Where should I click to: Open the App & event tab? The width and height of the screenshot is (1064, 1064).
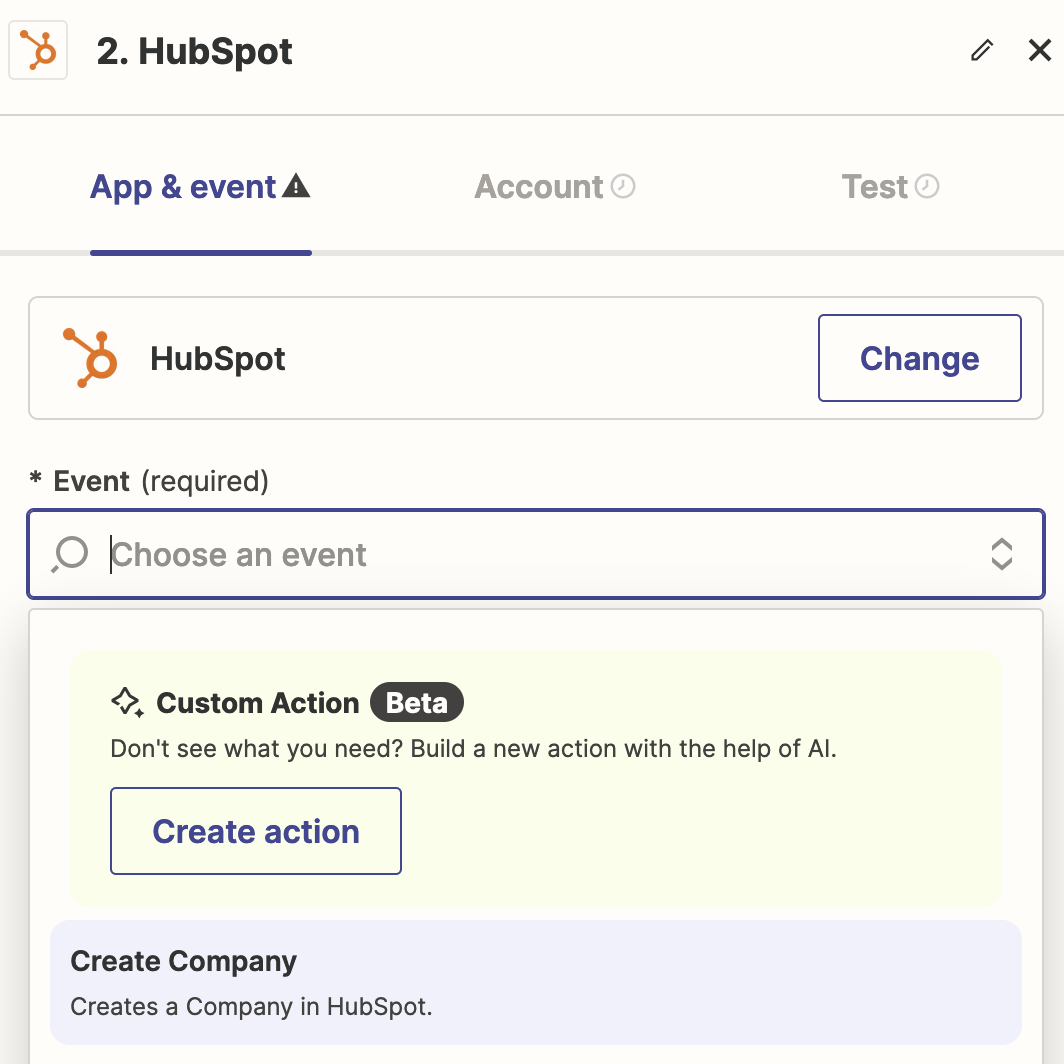(184, 187)
